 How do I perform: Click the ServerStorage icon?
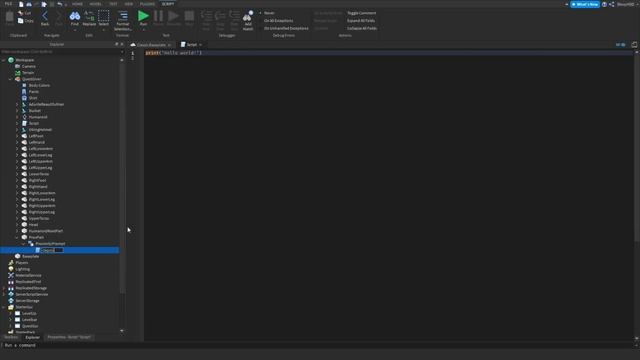pos(11,300)
